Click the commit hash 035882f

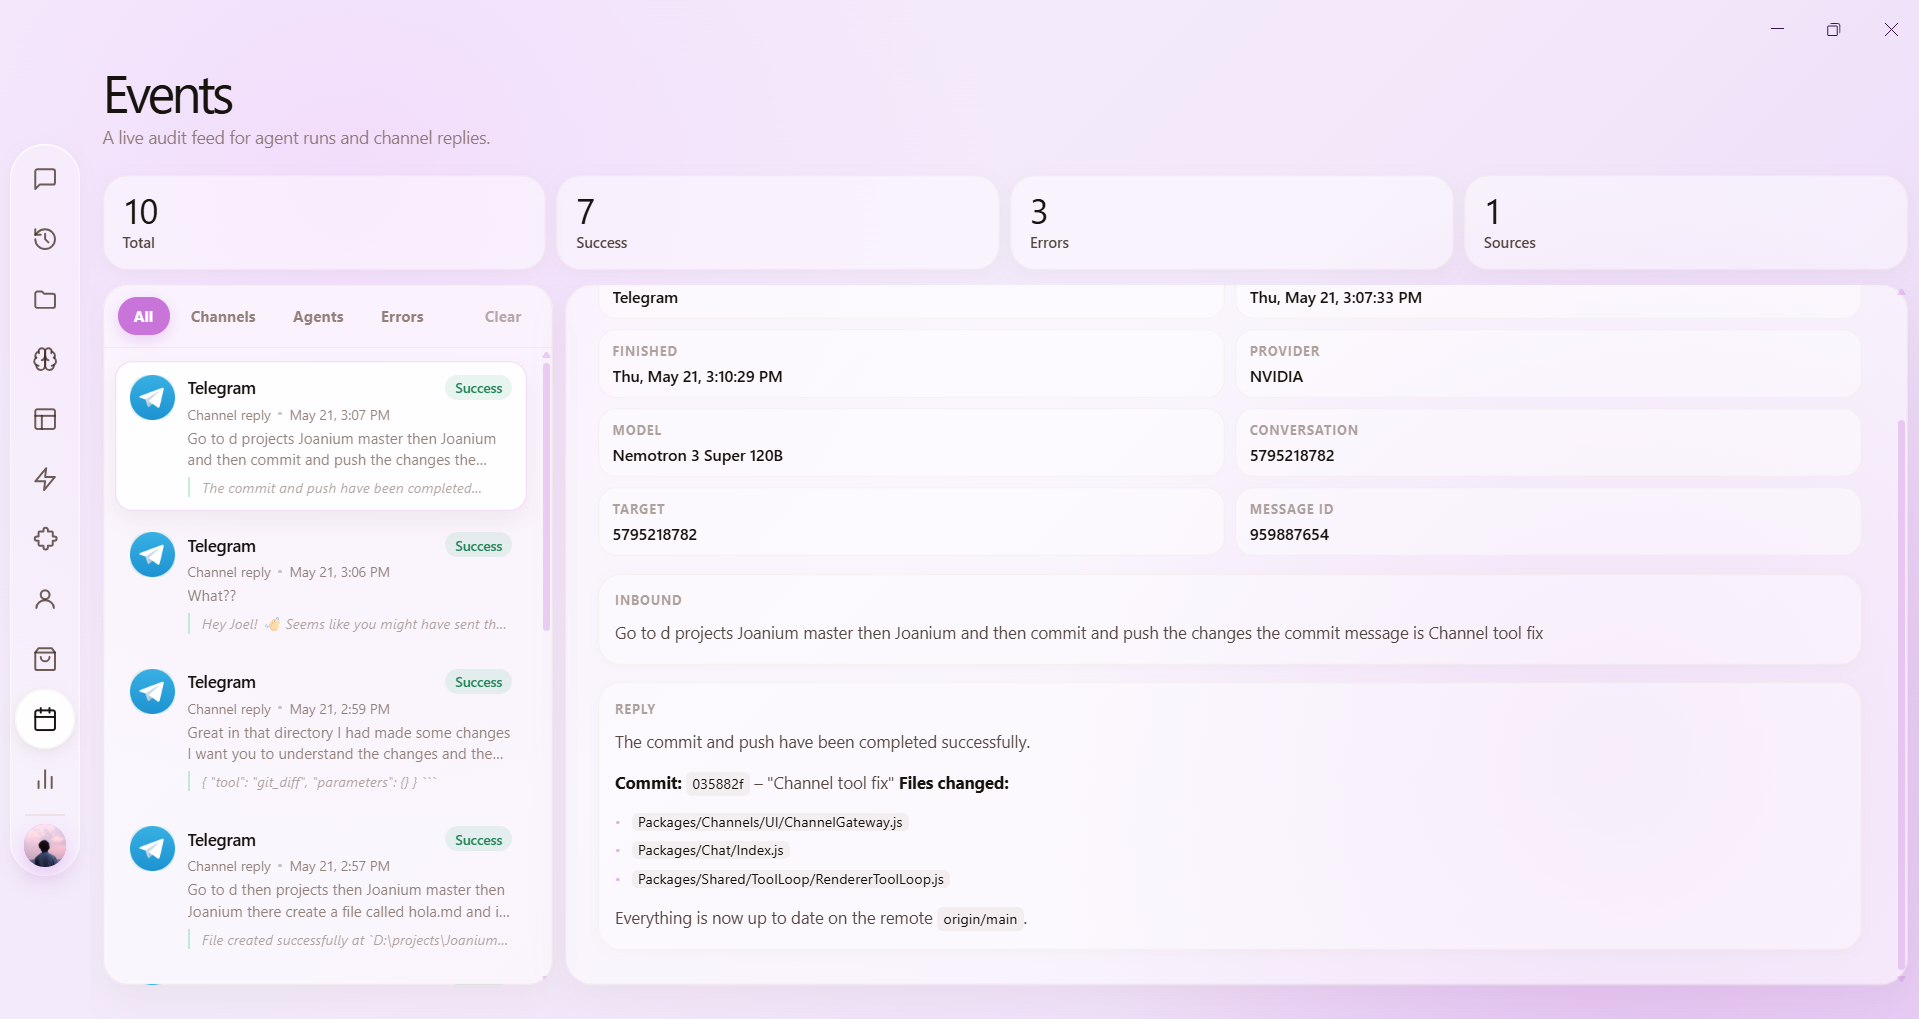coord(718,784)
